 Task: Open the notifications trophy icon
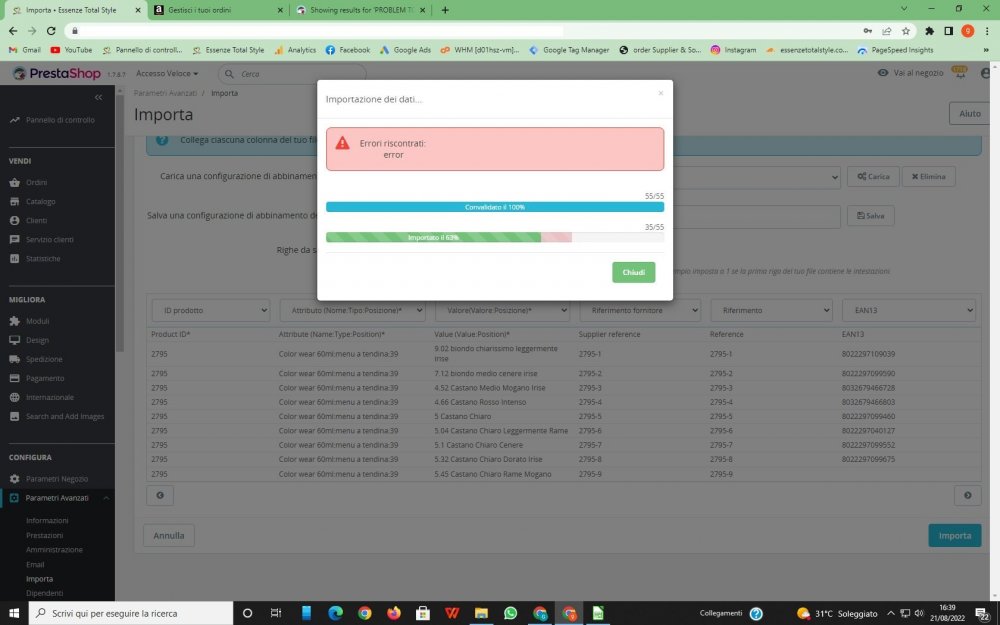pos(959,73)
